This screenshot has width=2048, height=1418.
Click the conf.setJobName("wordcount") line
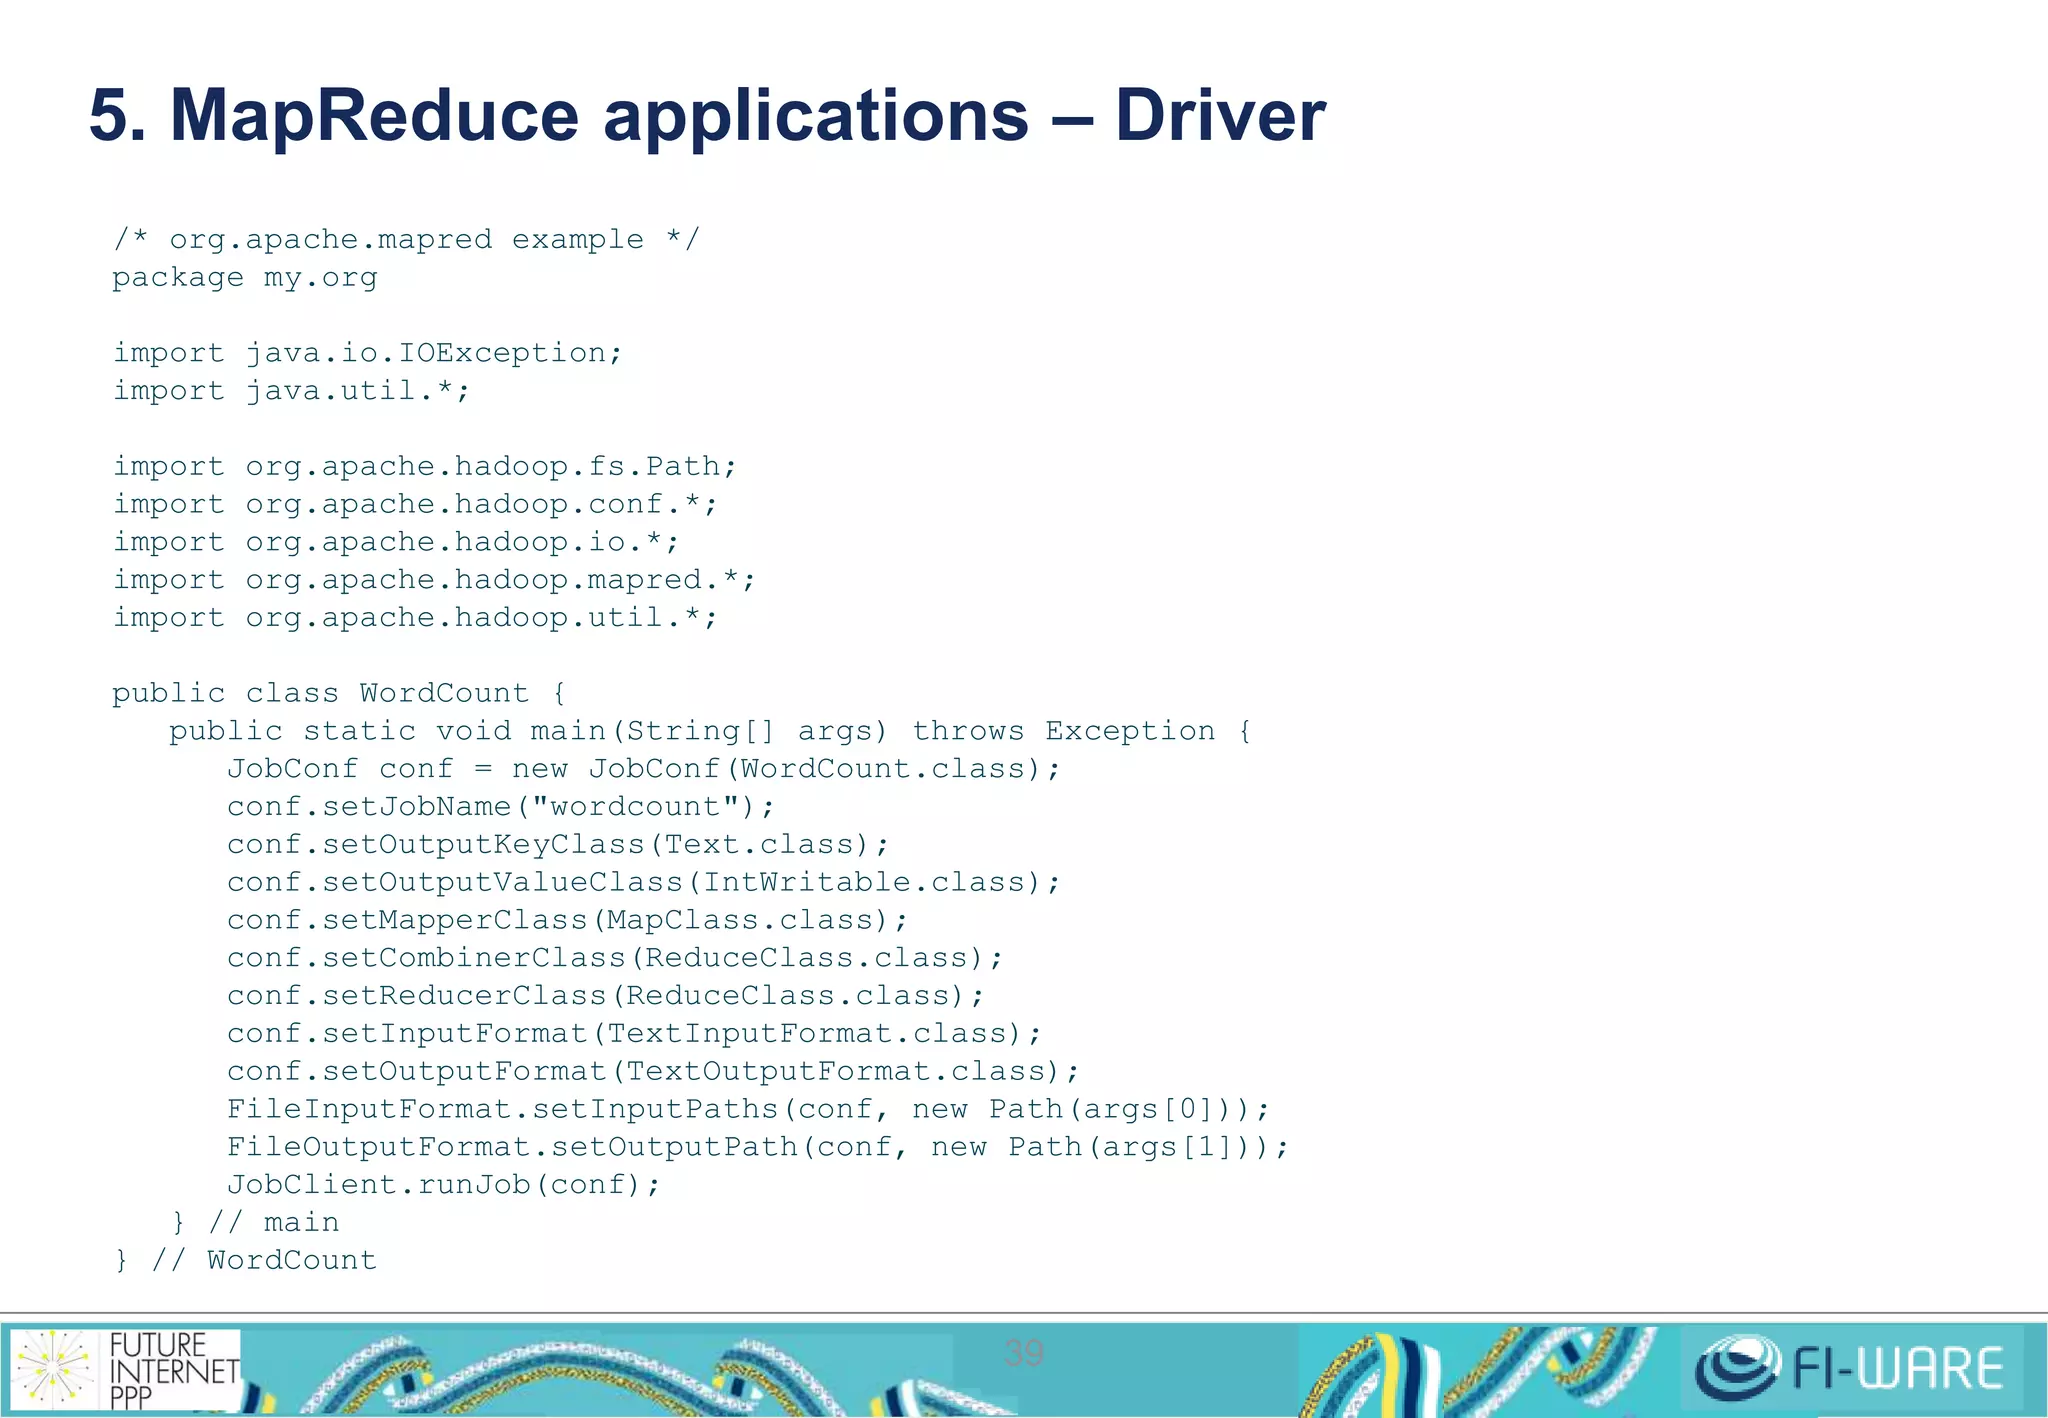(x=500, y=808)
